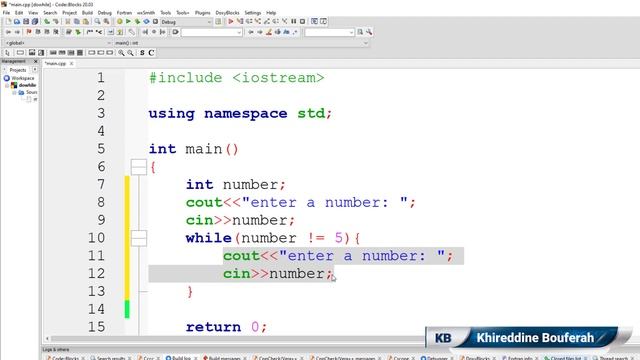
Task: Collapse the while loop fold at line 10
Action: (139, 238)
